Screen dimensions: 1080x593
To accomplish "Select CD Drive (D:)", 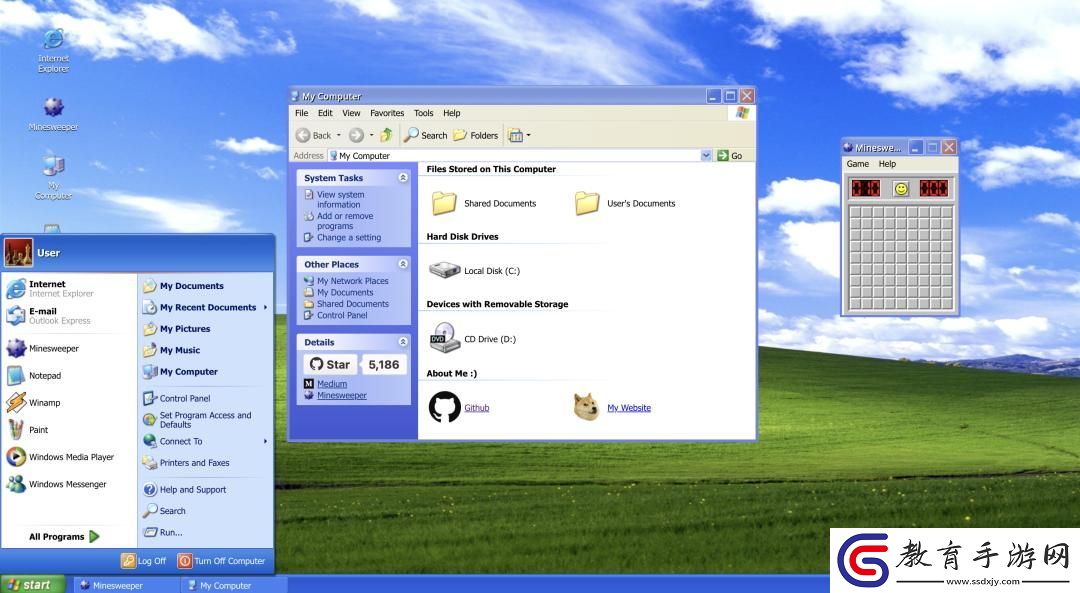I will [472, 338].
